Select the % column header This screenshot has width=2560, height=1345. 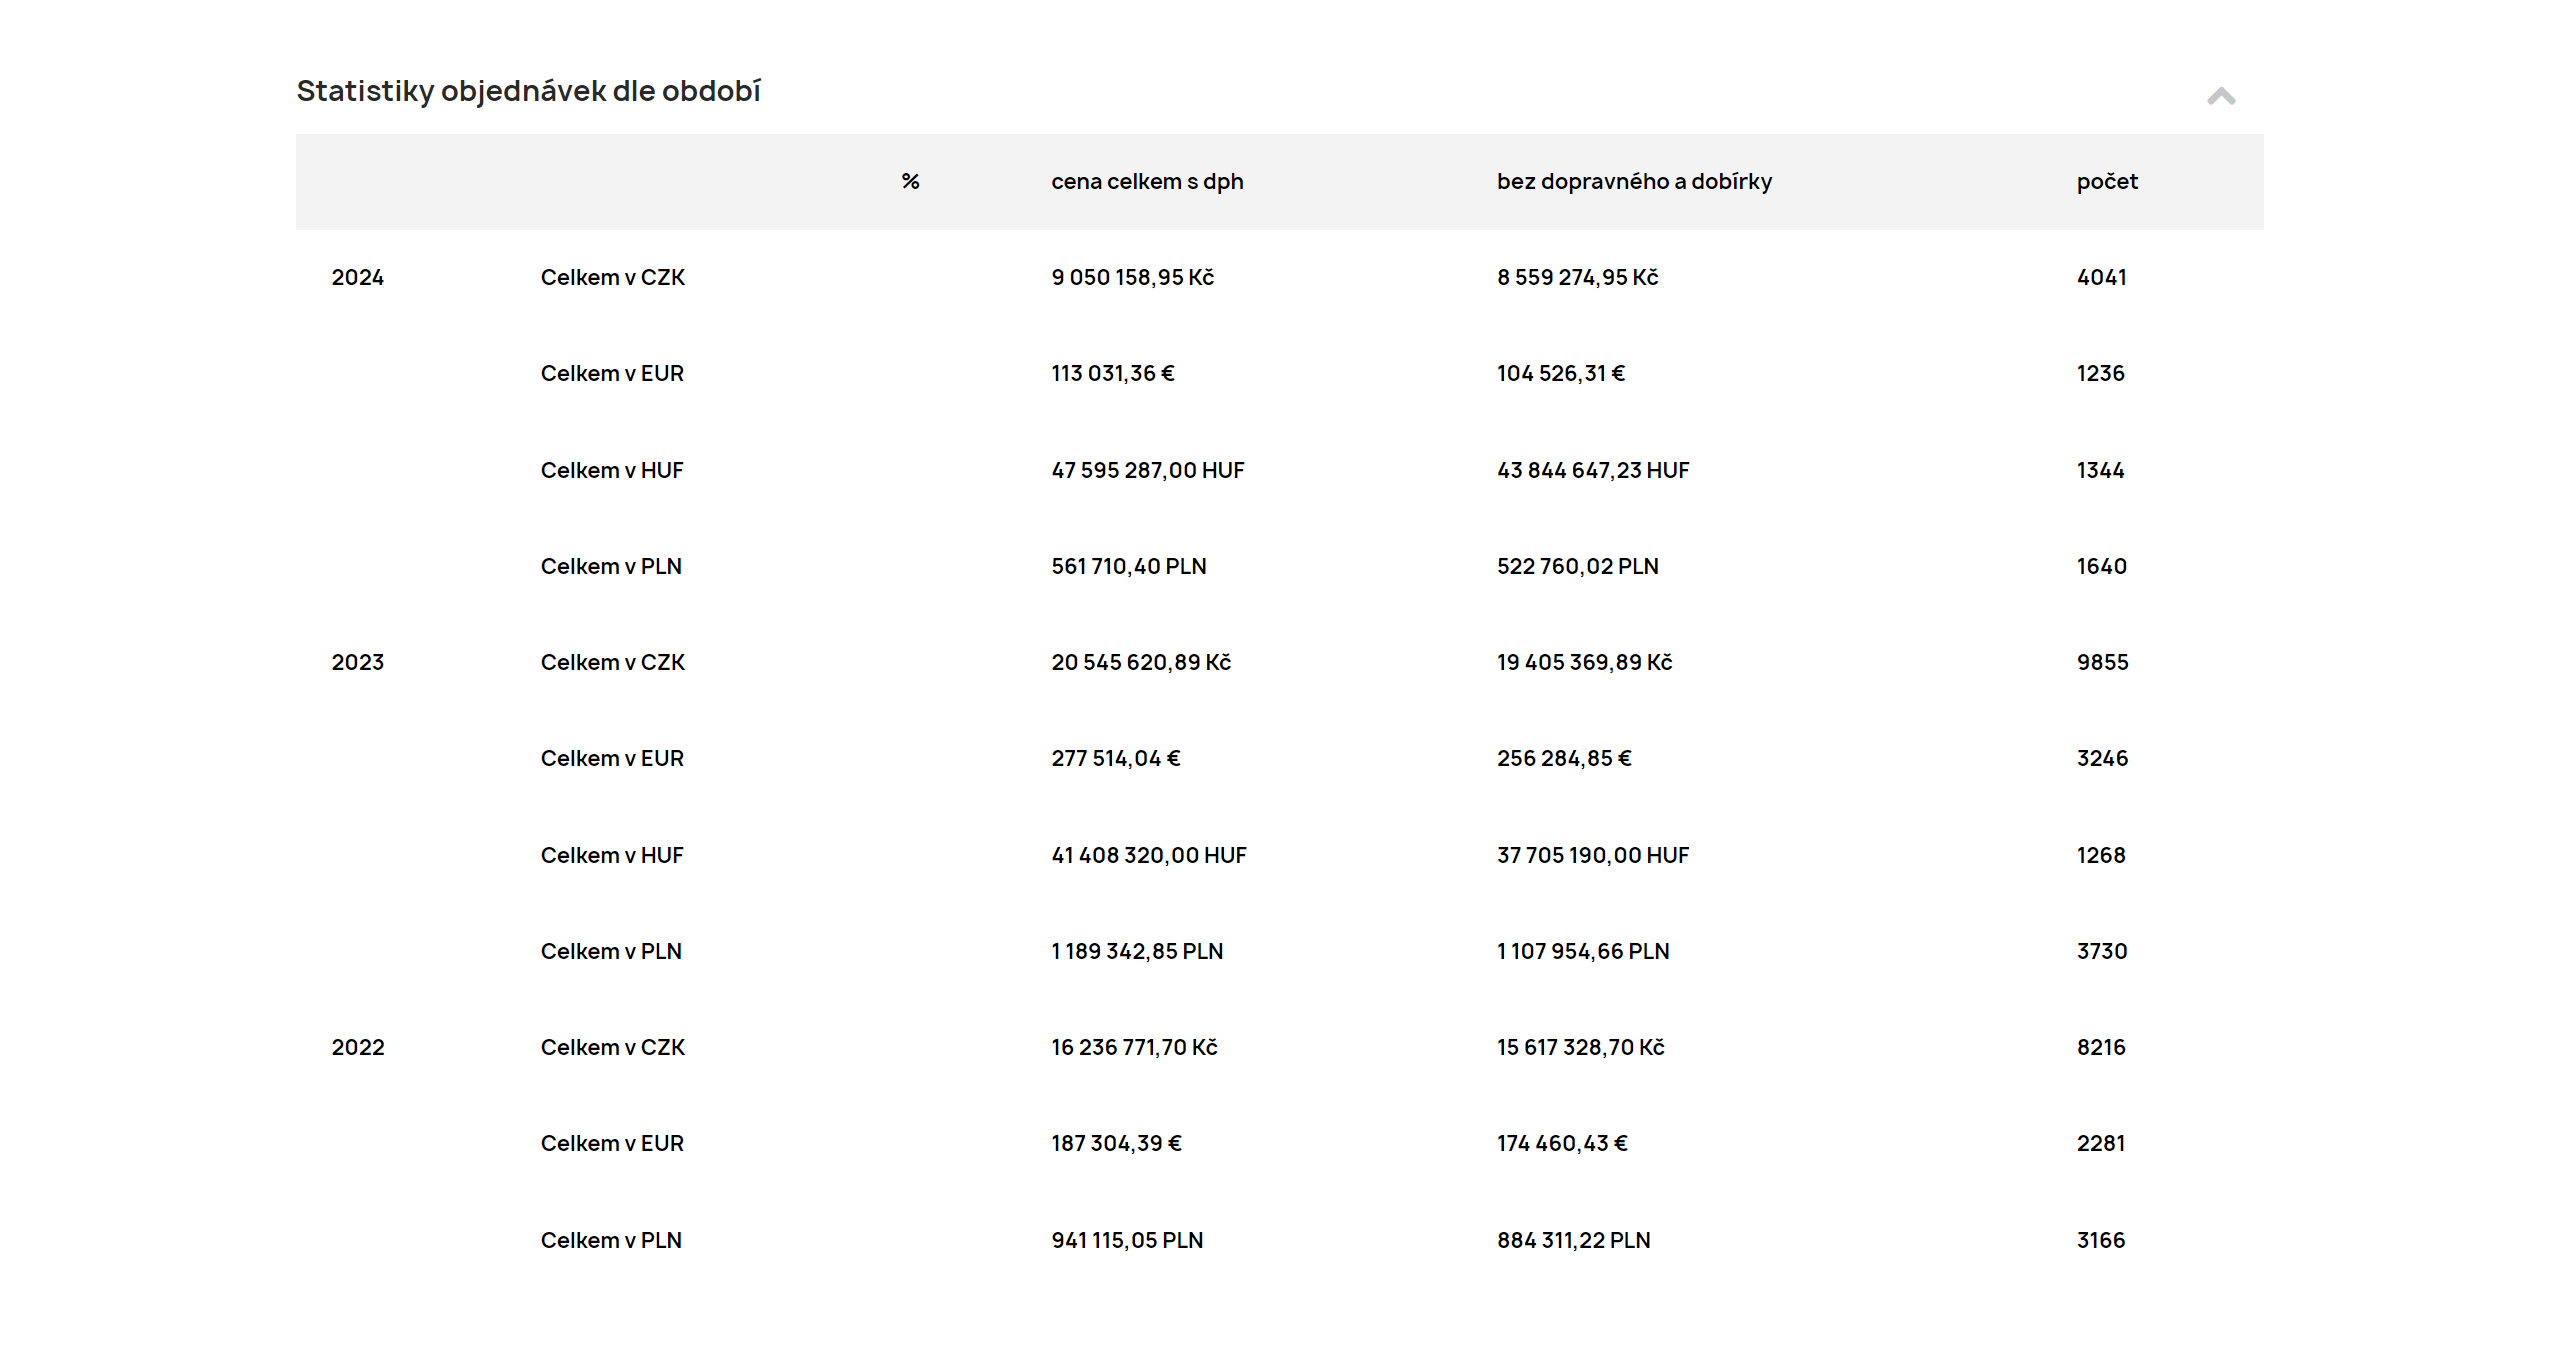click(910, 181)
